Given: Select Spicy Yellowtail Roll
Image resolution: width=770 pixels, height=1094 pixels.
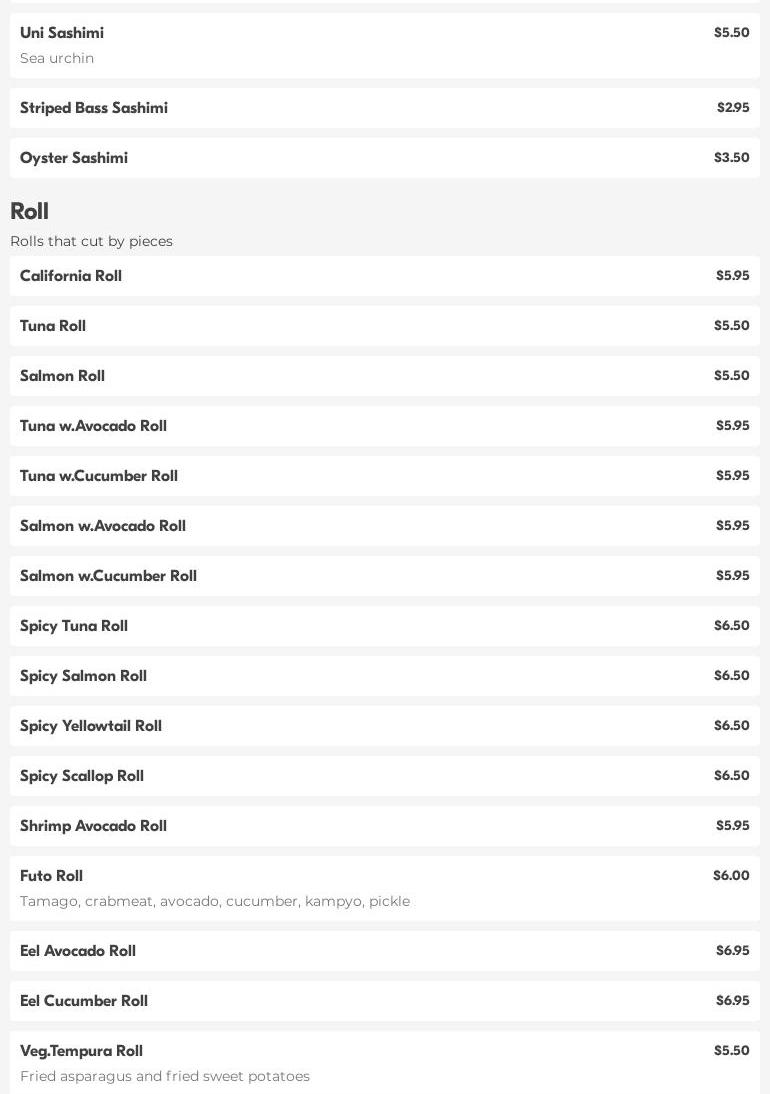Looking at the screenshot, I should (384, 726).
